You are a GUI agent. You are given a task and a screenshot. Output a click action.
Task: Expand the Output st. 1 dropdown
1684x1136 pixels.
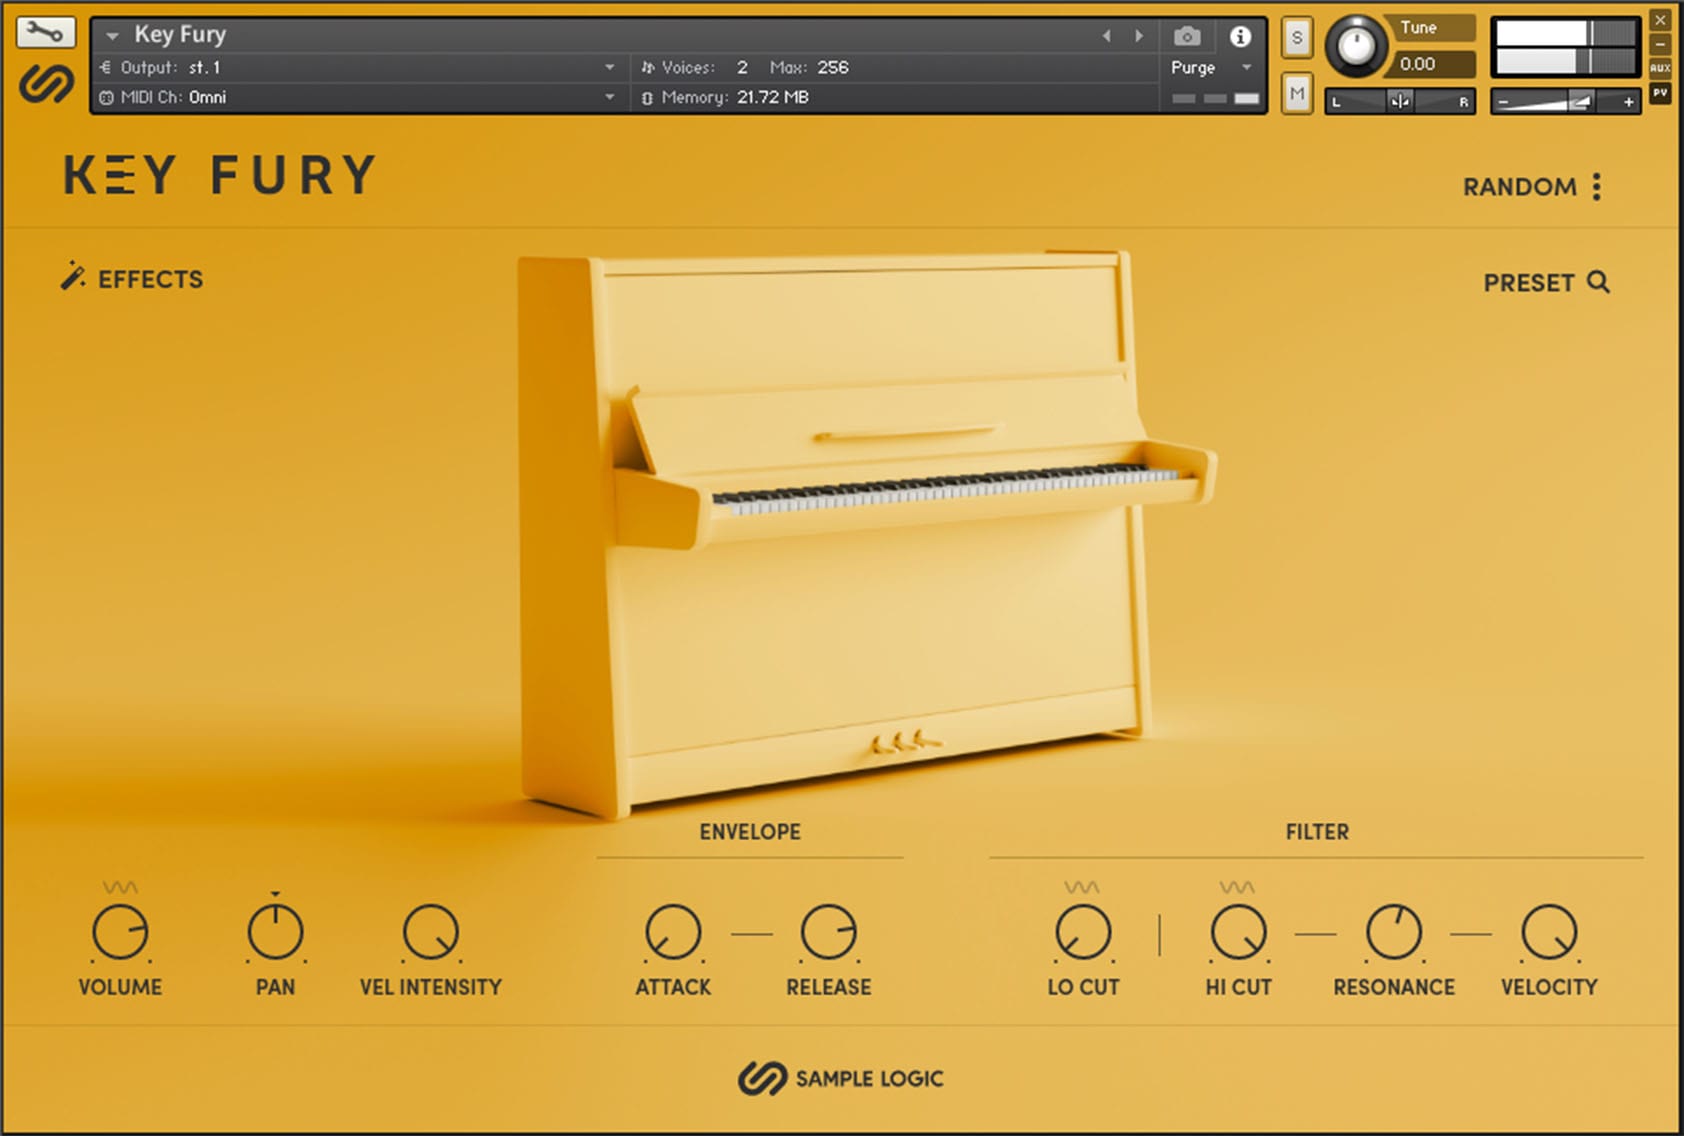point(609,68)
